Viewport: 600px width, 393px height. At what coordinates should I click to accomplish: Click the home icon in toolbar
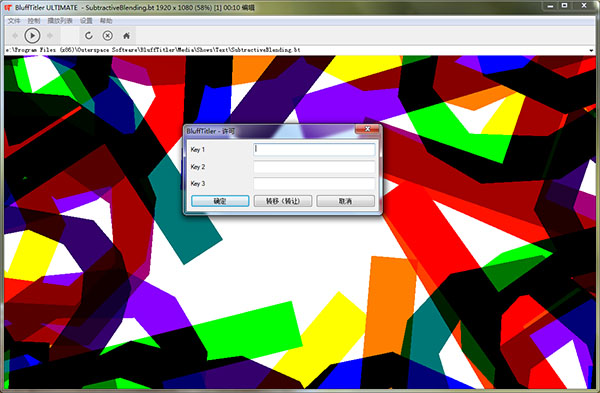tap(126, 36)
